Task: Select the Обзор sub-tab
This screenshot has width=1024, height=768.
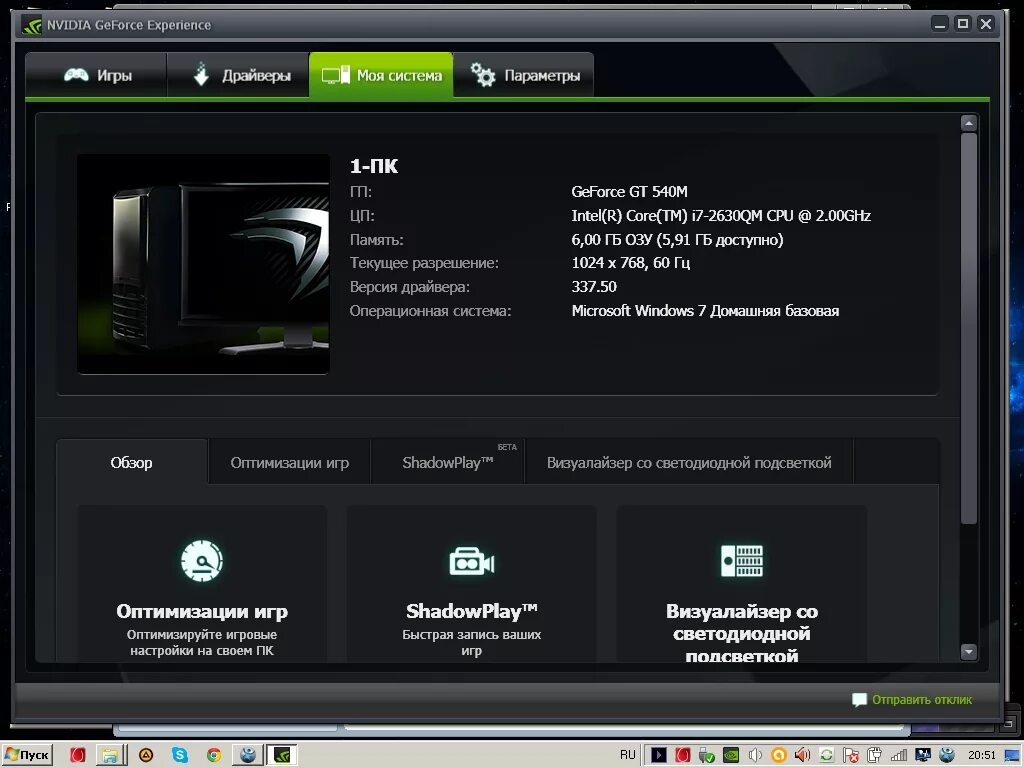Action: 131,462
